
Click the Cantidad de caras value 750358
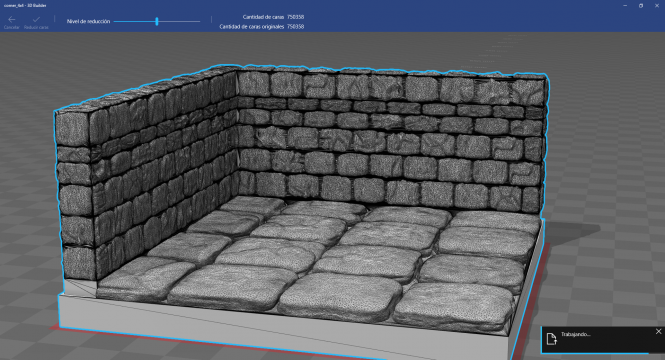[x=295, y=17]
